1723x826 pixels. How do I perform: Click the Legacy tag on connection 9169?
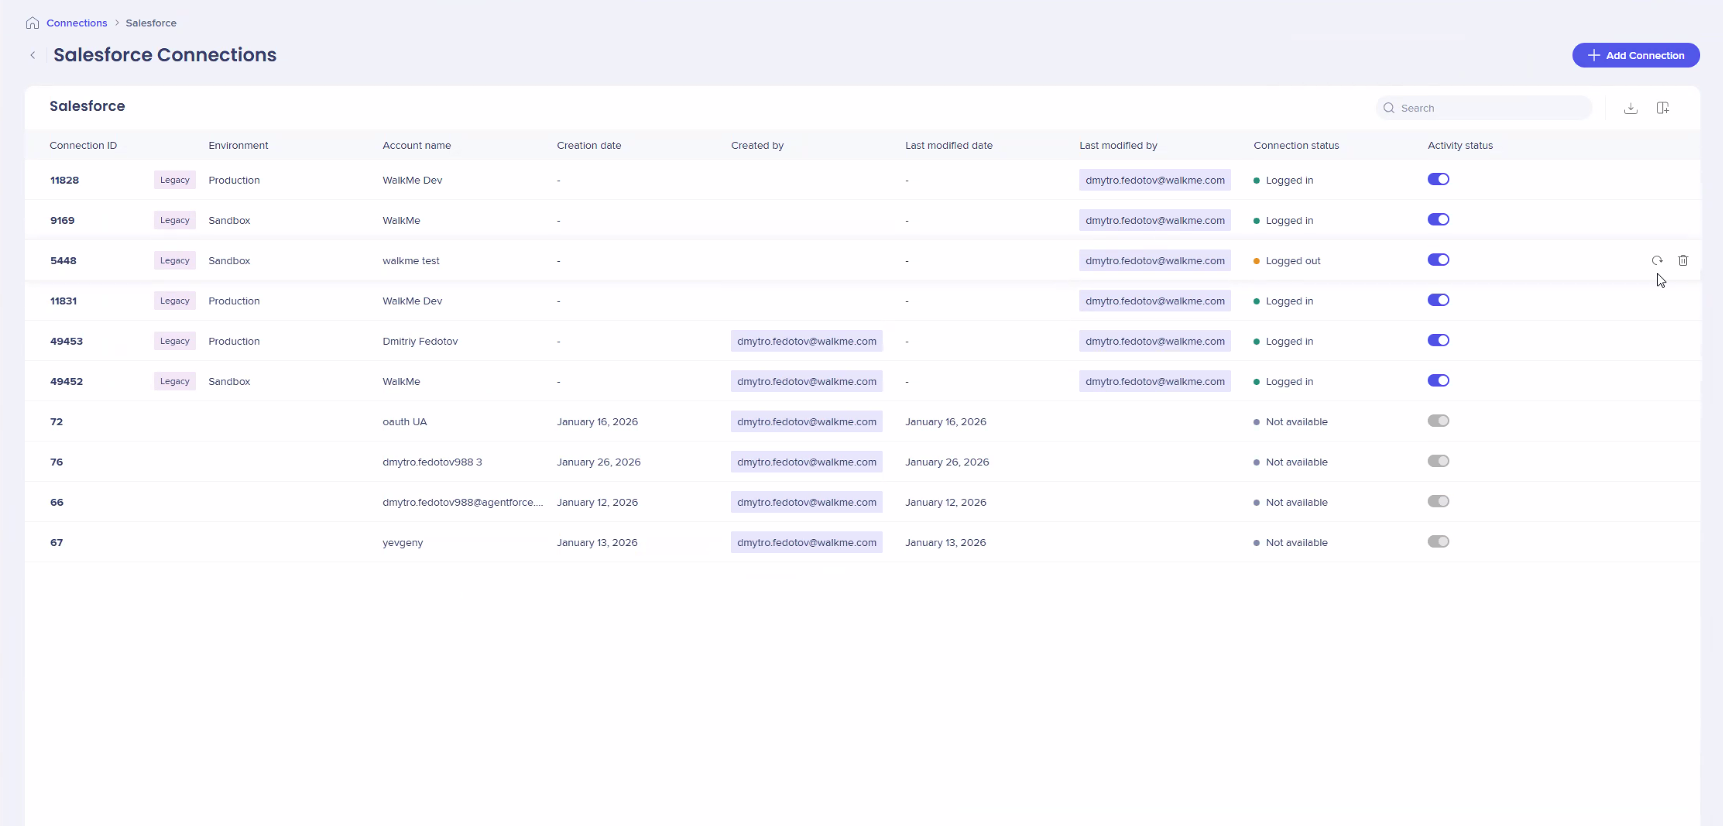tap(175, 221)
